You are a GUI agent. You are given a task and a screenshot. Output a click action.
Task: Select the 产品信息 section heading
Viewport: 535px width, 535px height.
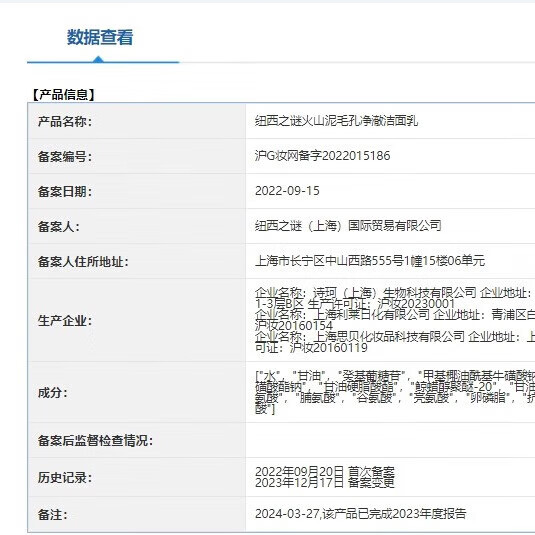tap(63, 95)
